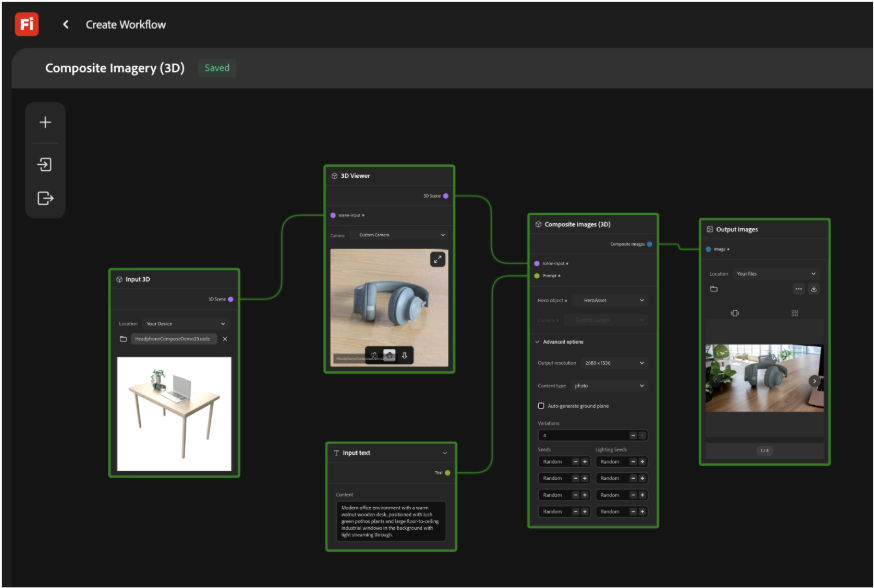Screen dimensions: 874x588
Task: Click the 3D Scene output port on 3D Viewer
Action: (445, 196)
